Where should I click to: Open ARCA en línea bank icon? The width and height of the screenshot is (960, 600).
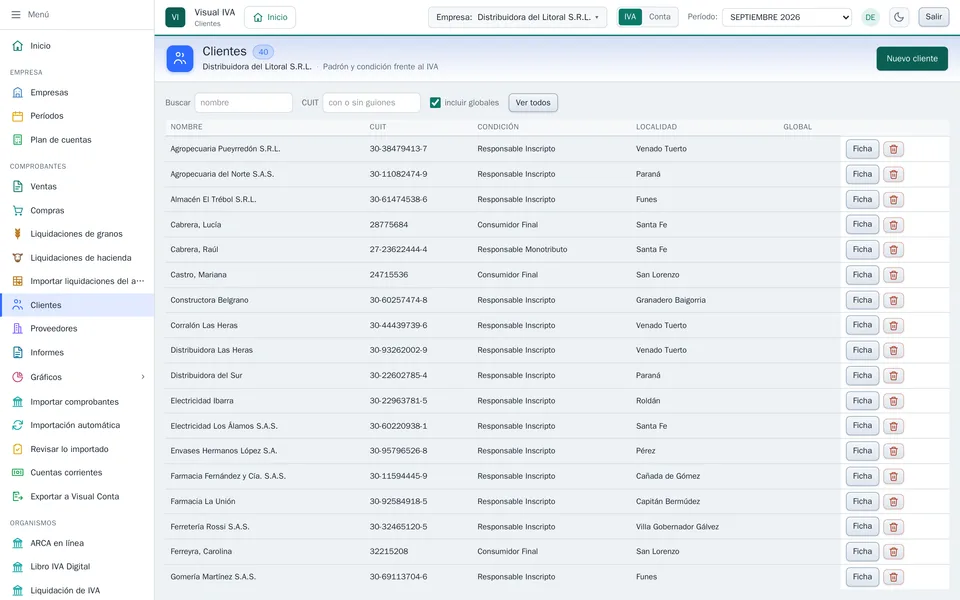(x=18, y=543)
